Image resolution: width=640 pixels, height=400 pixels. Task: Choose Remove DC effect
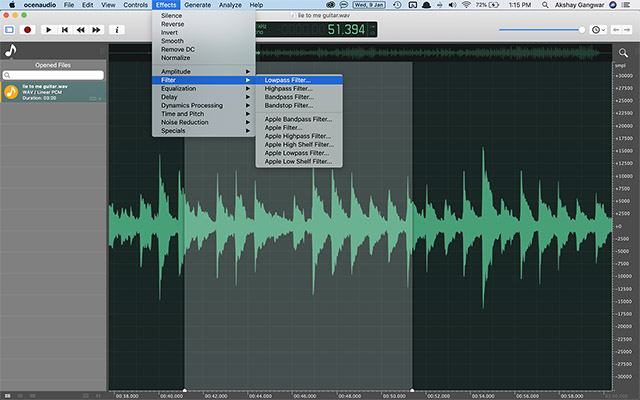click(x=204, y=49)
